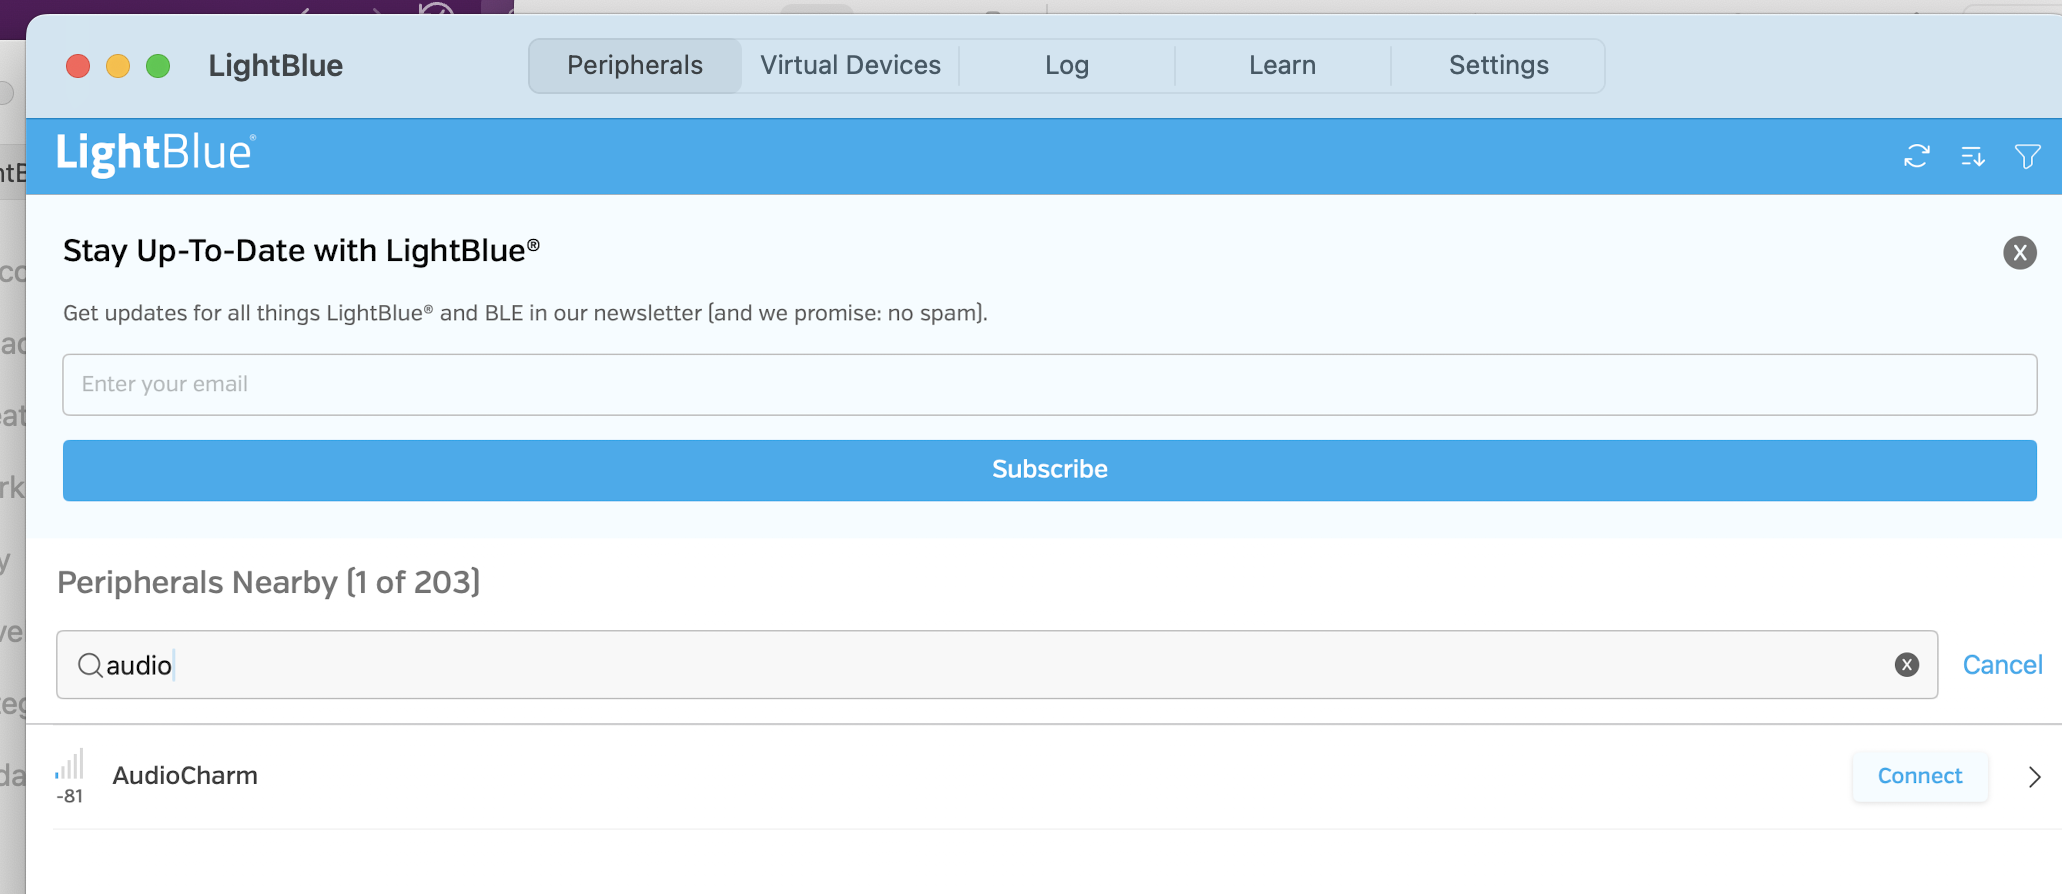Connect to the AudioCharm peripheral
This screenshot has height=894, width=2062.
[x=1919, y=776]
